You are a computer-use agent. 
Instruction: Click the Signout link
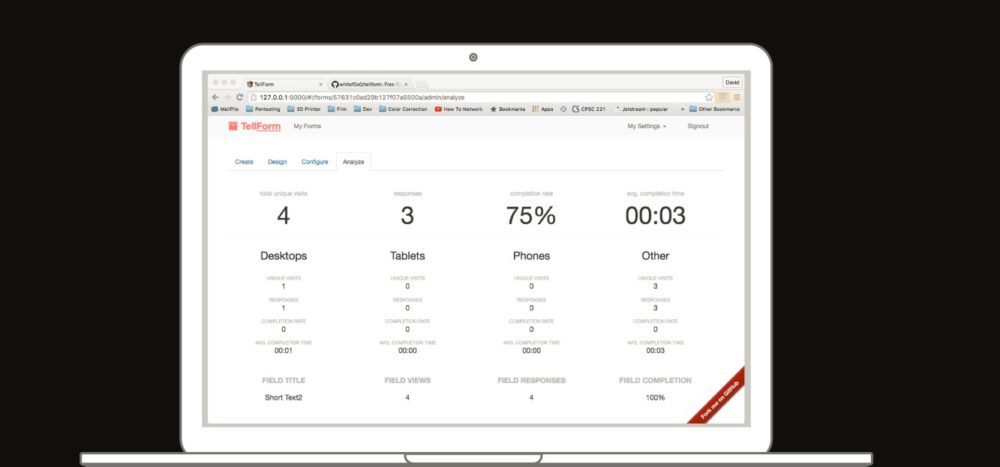pyautogui.click(x=698, y=127)
